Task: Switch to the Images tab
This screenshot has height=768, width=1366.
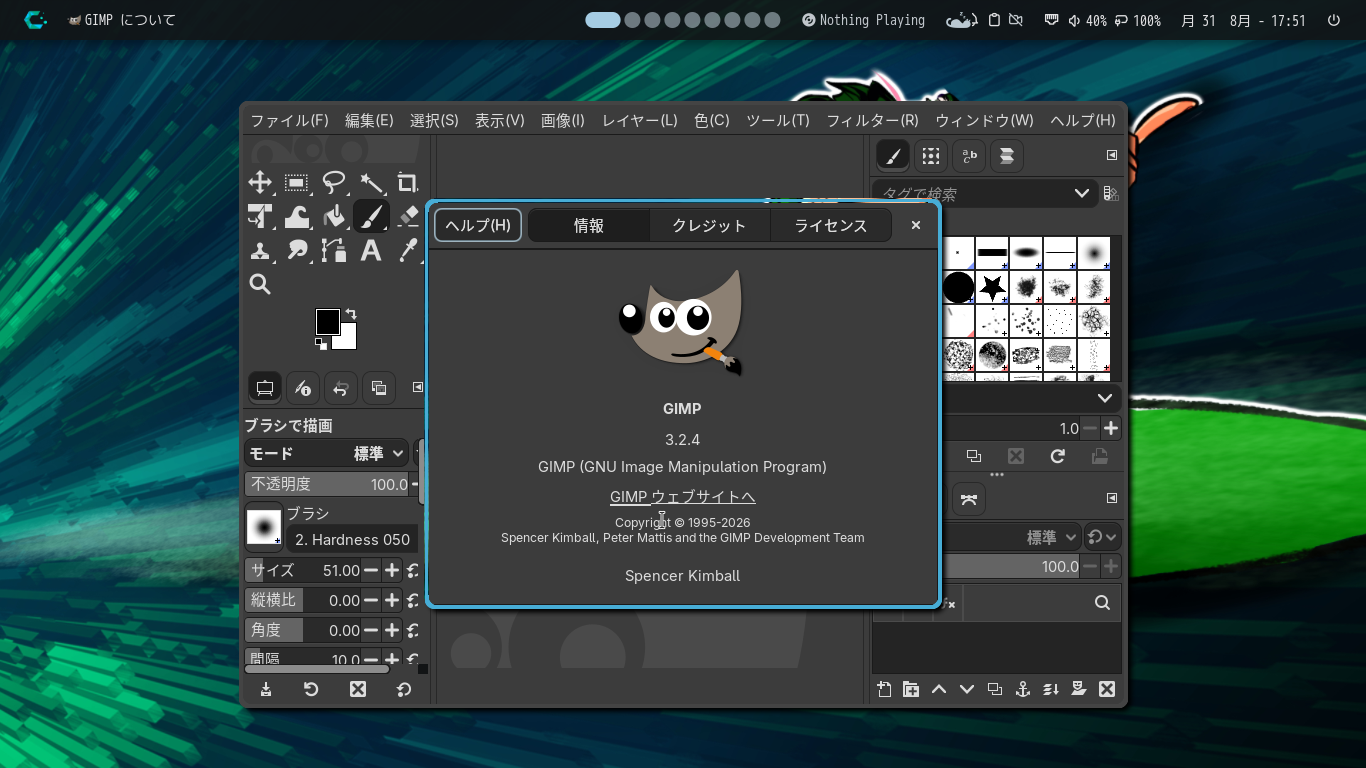Action: [379, 388]
